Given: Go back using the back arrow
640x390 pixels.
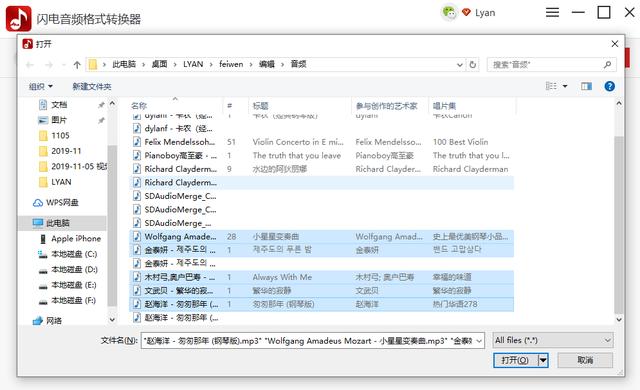Looking at the screenshot, I should (x=29, y=65).
